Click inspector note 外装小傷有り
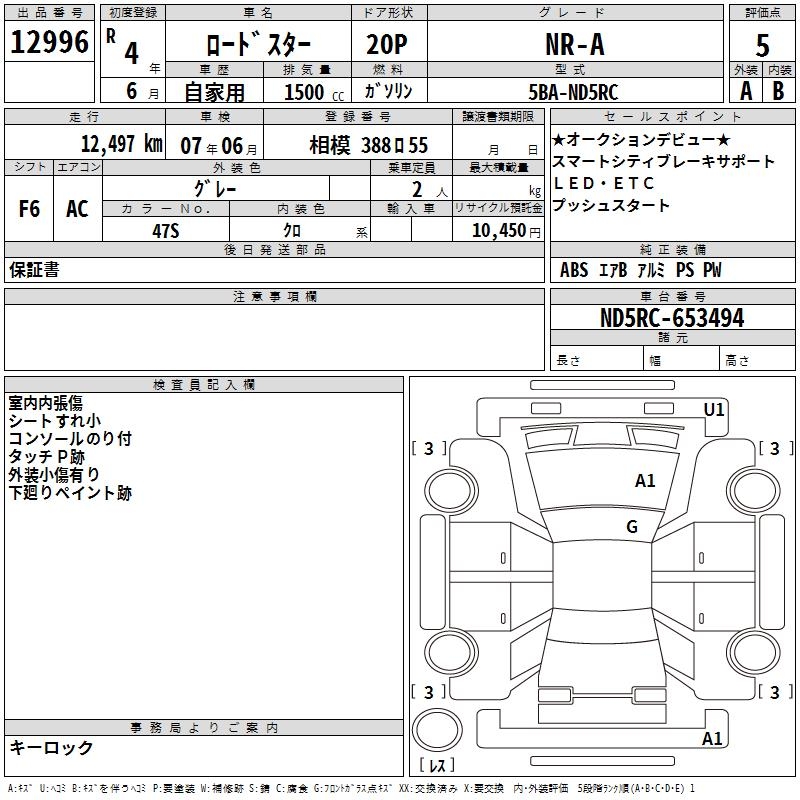The image size is (800, 800). [x=54, y=474]
